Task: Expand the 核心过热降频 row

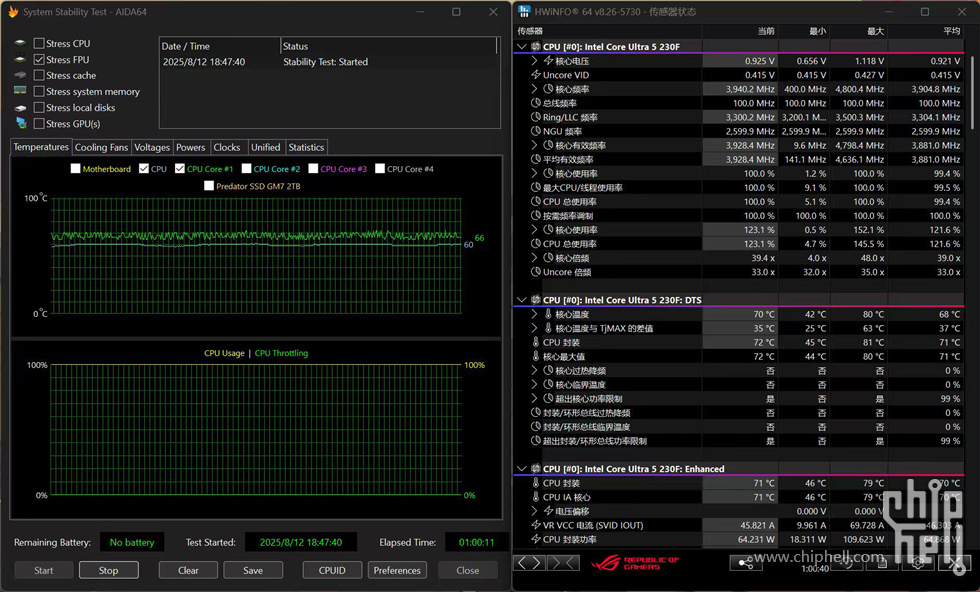Action: click(534, 370)
